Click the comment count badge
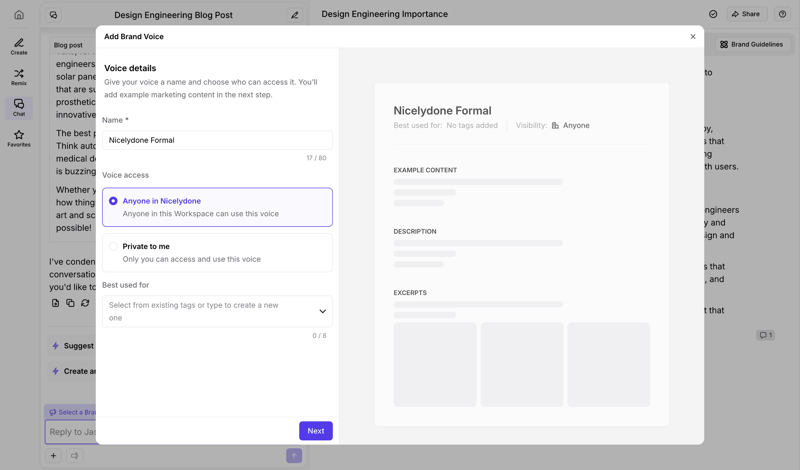 pos(766,335)
